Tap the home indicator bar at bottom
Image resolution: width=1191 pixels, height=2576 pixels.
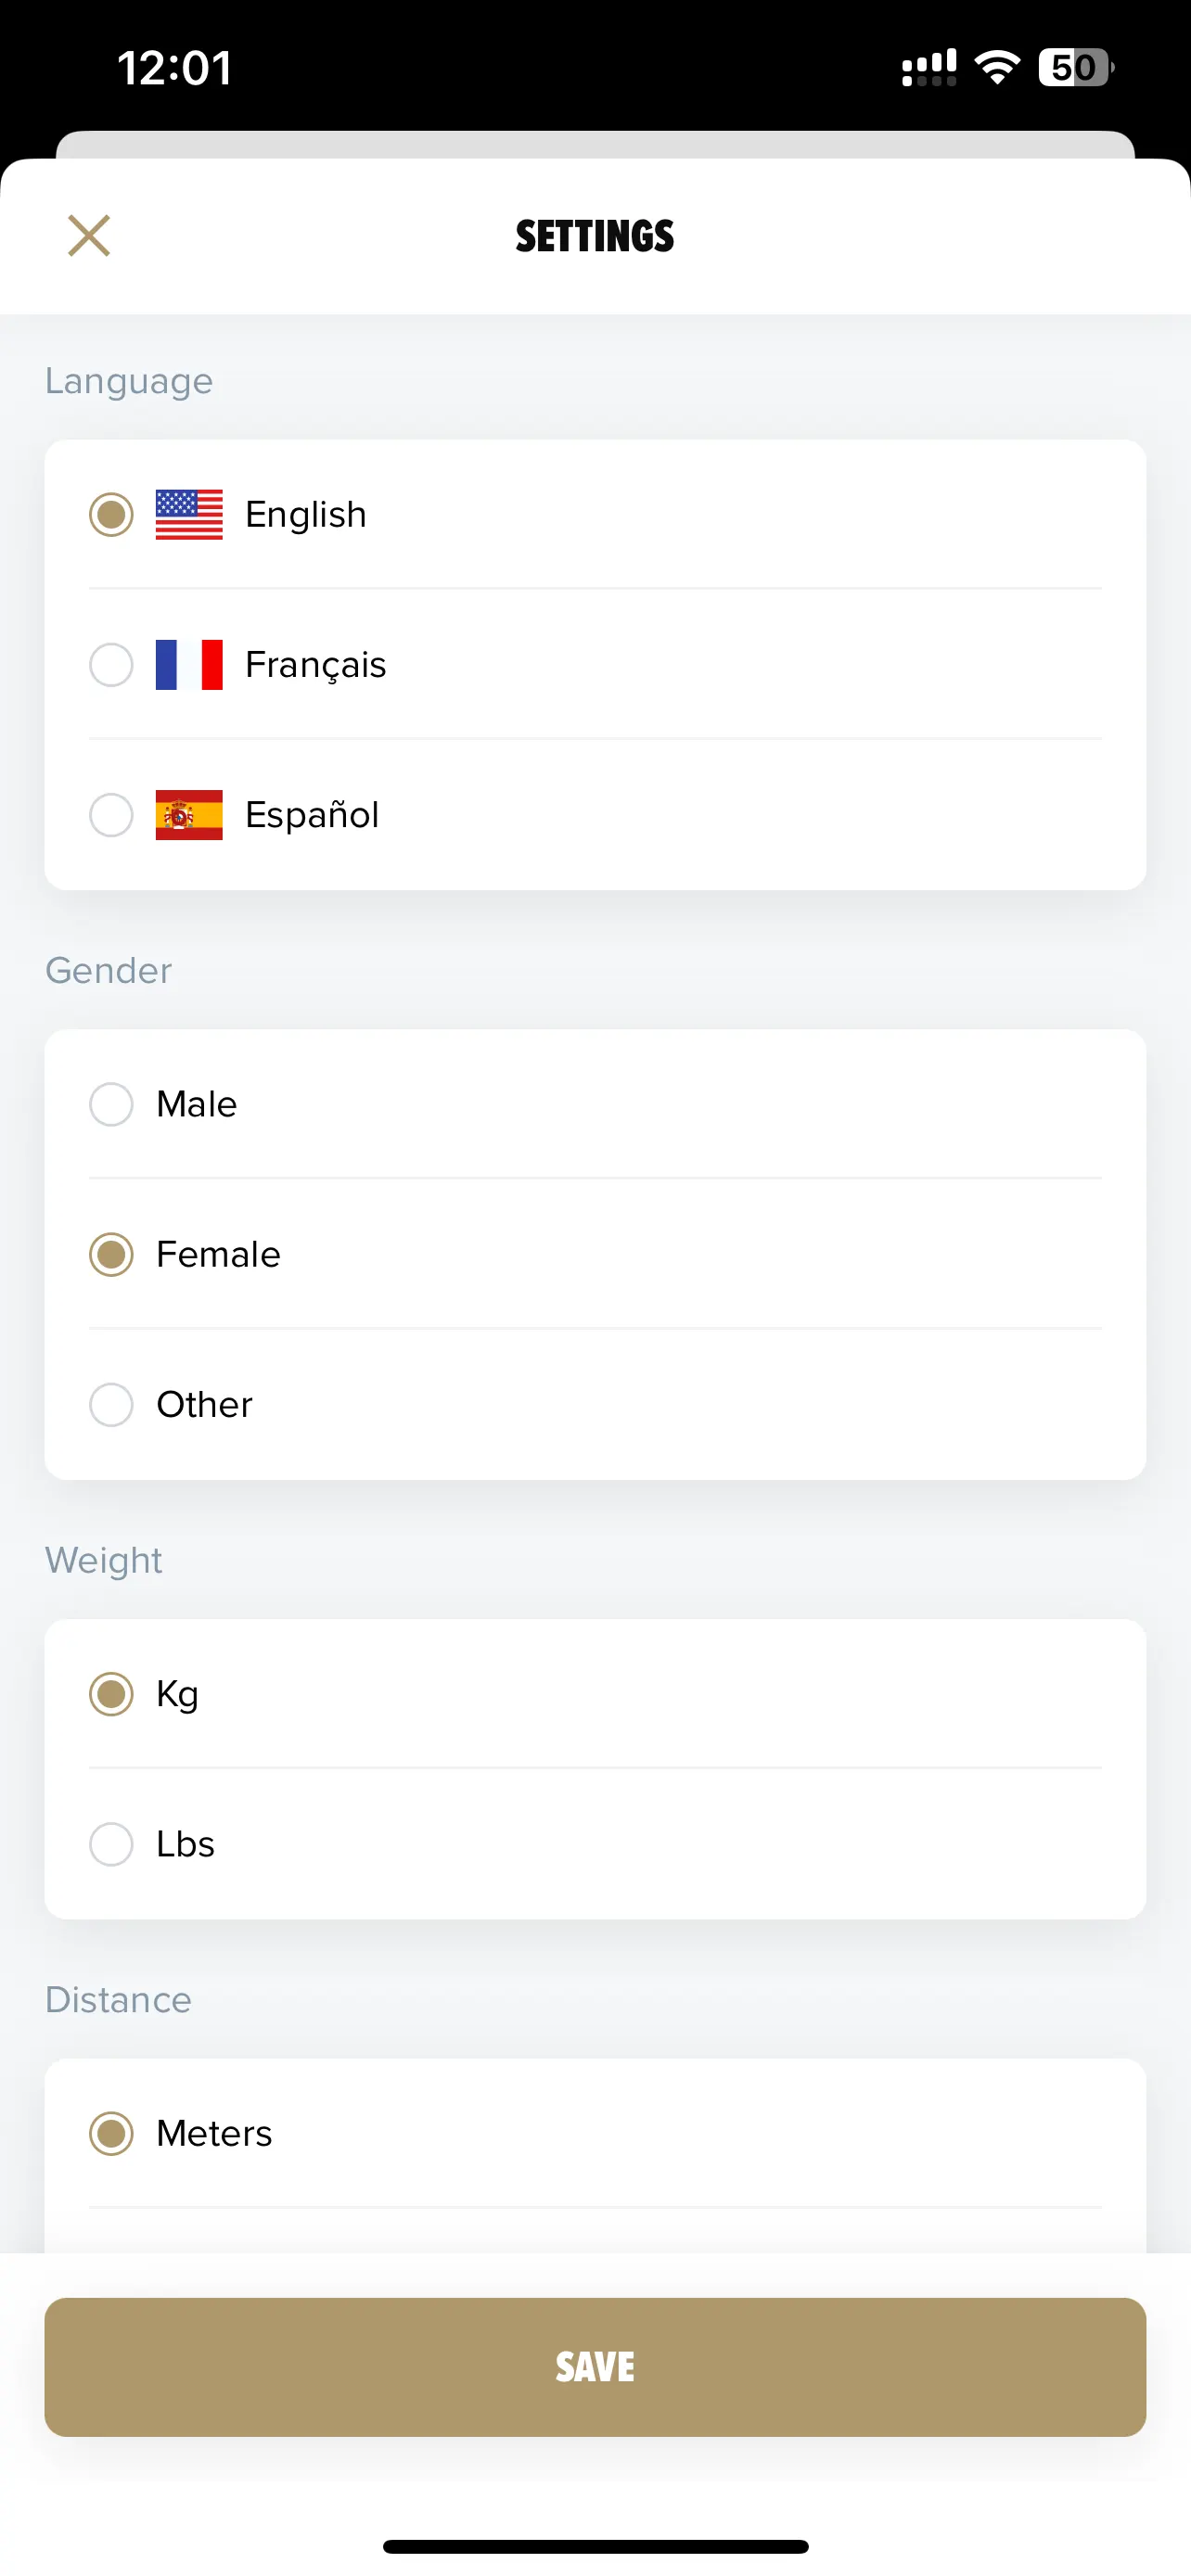(x=595, y=2546)
